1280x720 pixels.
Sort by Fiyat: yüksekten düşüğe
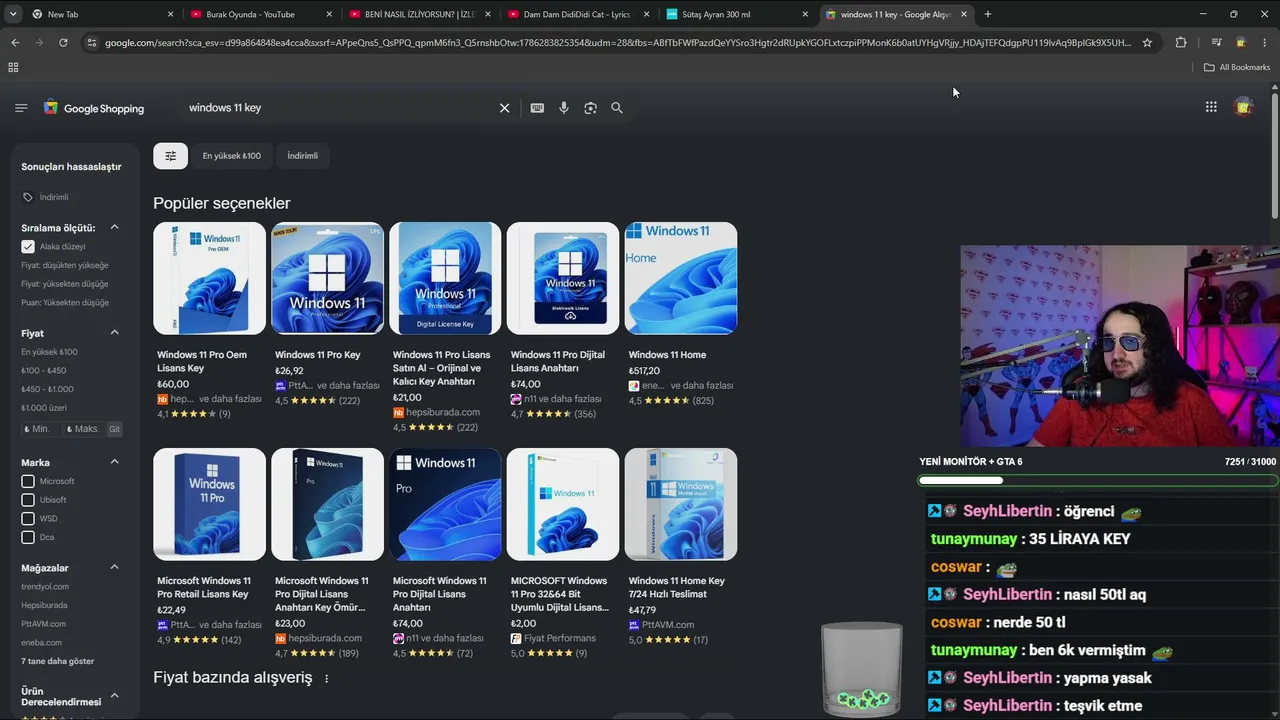click(x=65, y=284)
